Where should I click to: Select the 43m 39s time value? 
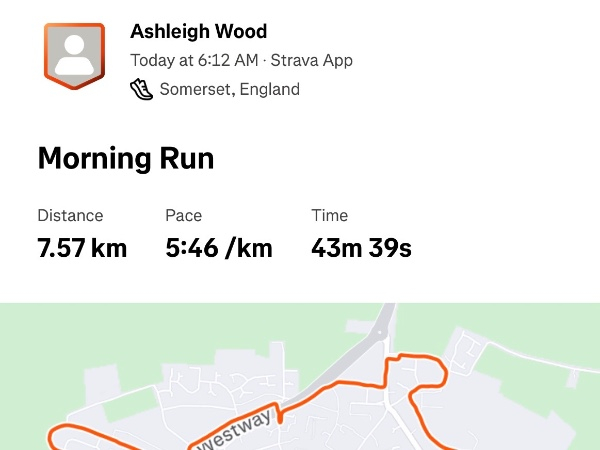click(361, 248)
